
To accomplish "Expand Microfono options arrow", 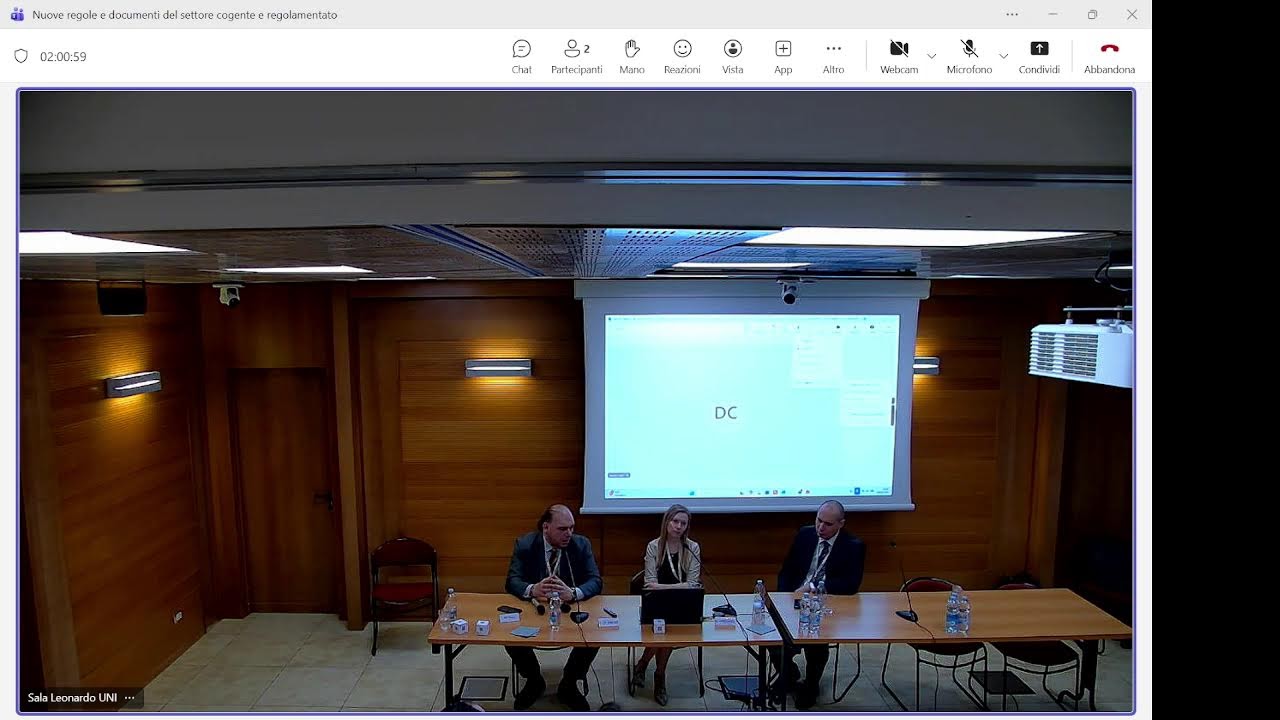I will (x=1004, y=56).
